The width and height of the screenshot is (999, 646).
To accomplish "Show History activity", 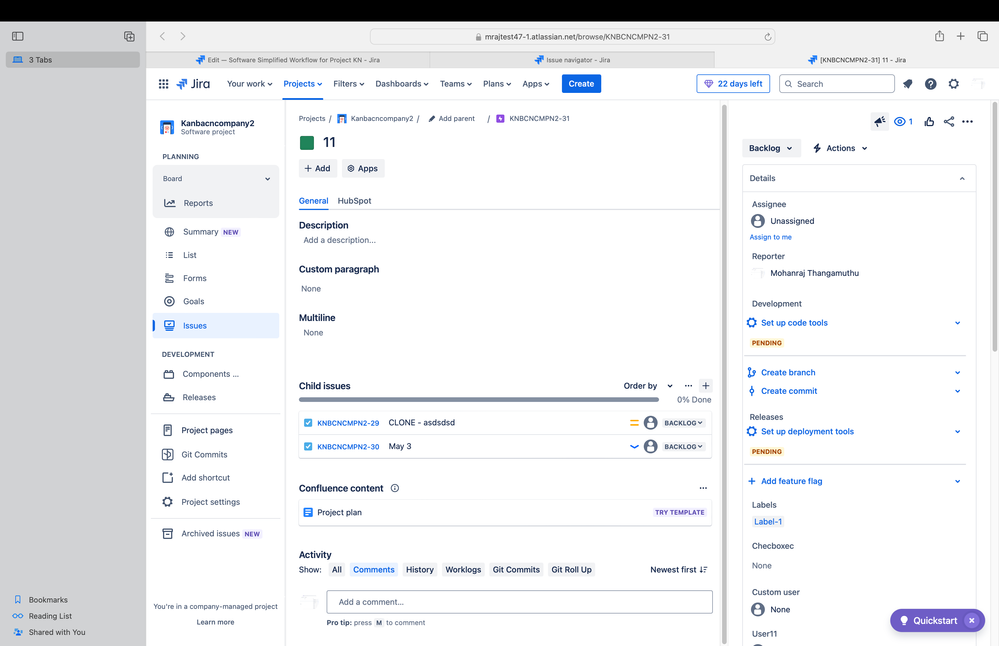I will click(x=419, y=570).
